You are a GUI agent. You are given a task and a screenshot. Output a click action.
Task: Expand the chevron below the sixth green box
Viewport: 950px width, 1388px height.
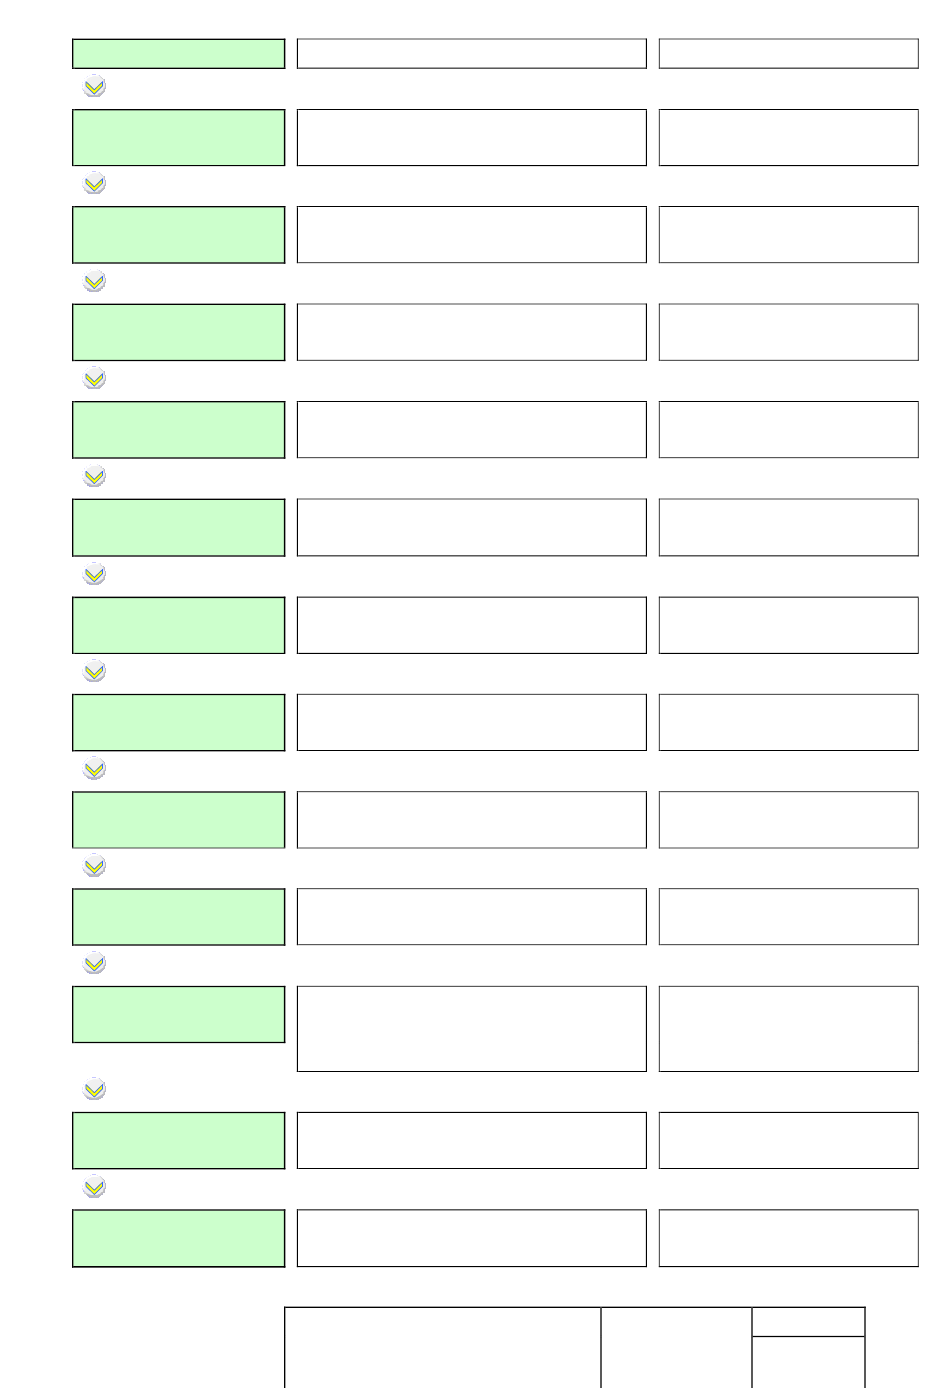[x=94, y=575]
